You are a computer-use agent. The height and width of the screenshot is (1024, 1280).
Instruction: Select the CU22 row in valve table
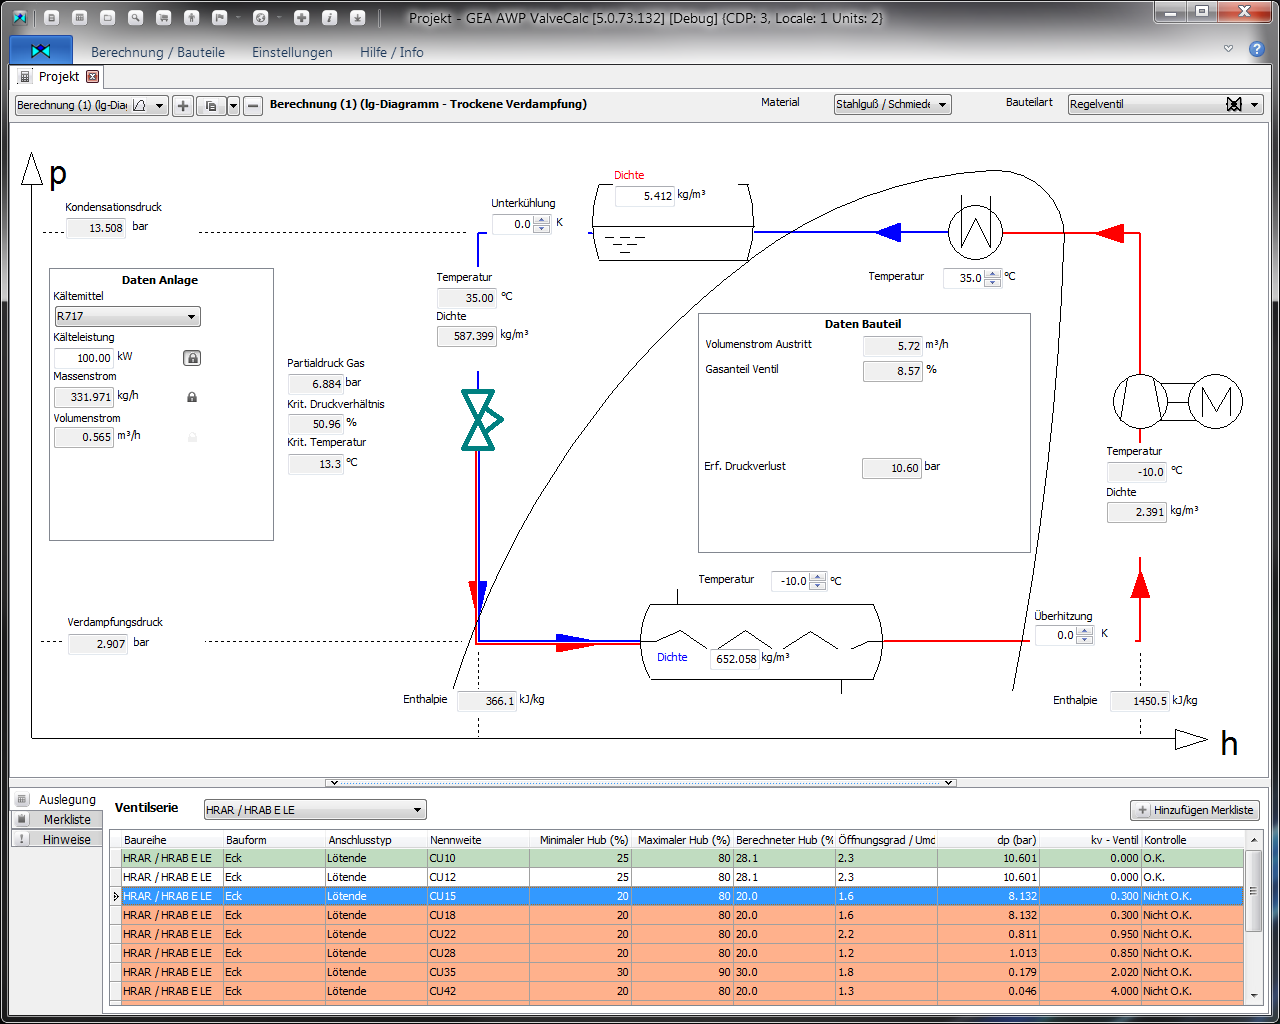(x=677, y=934)
